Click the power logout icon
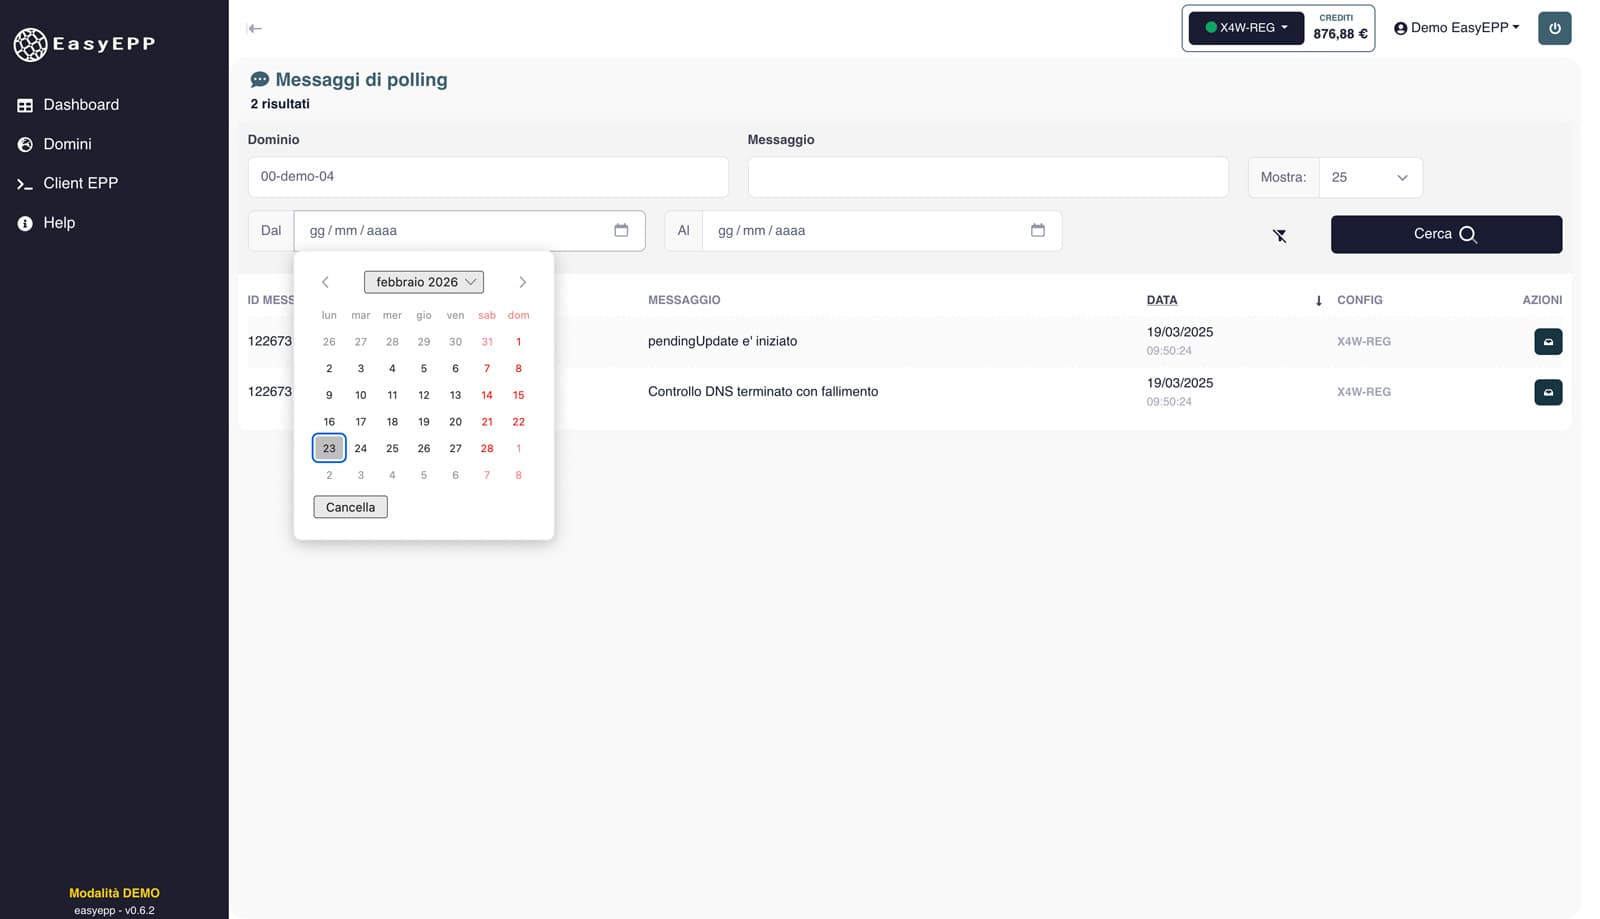1600x919 pixels. pyautogui.click(x=1554, y=28)
